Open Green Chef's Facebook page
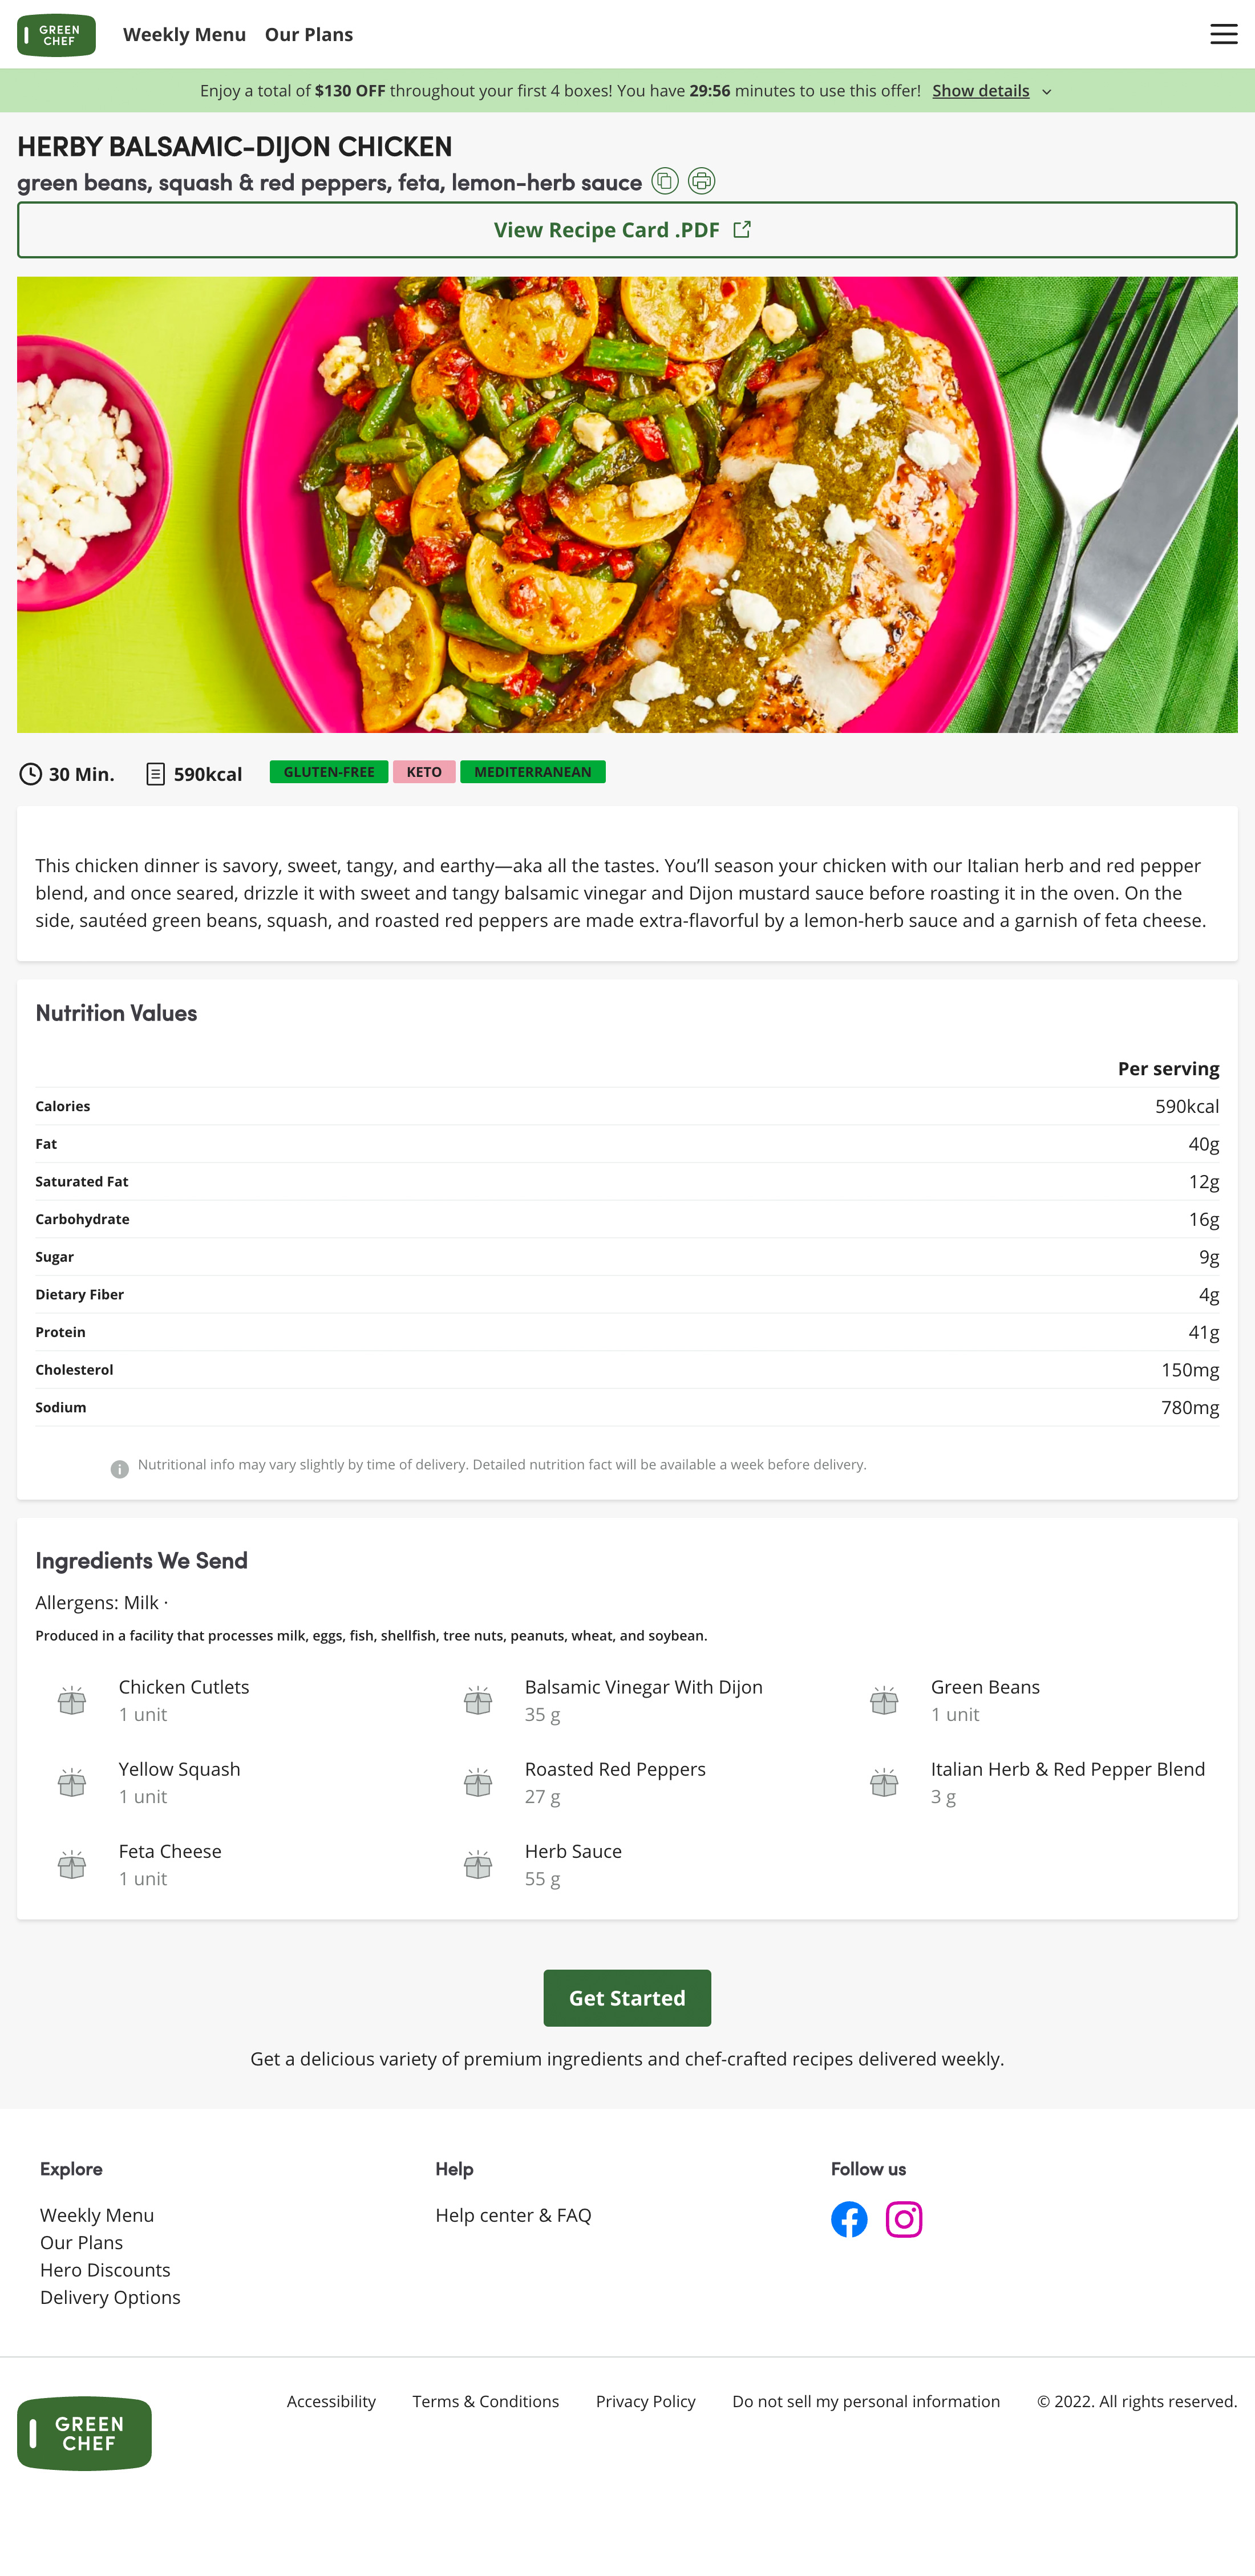The image size is (1255, 2576). 849,2219
